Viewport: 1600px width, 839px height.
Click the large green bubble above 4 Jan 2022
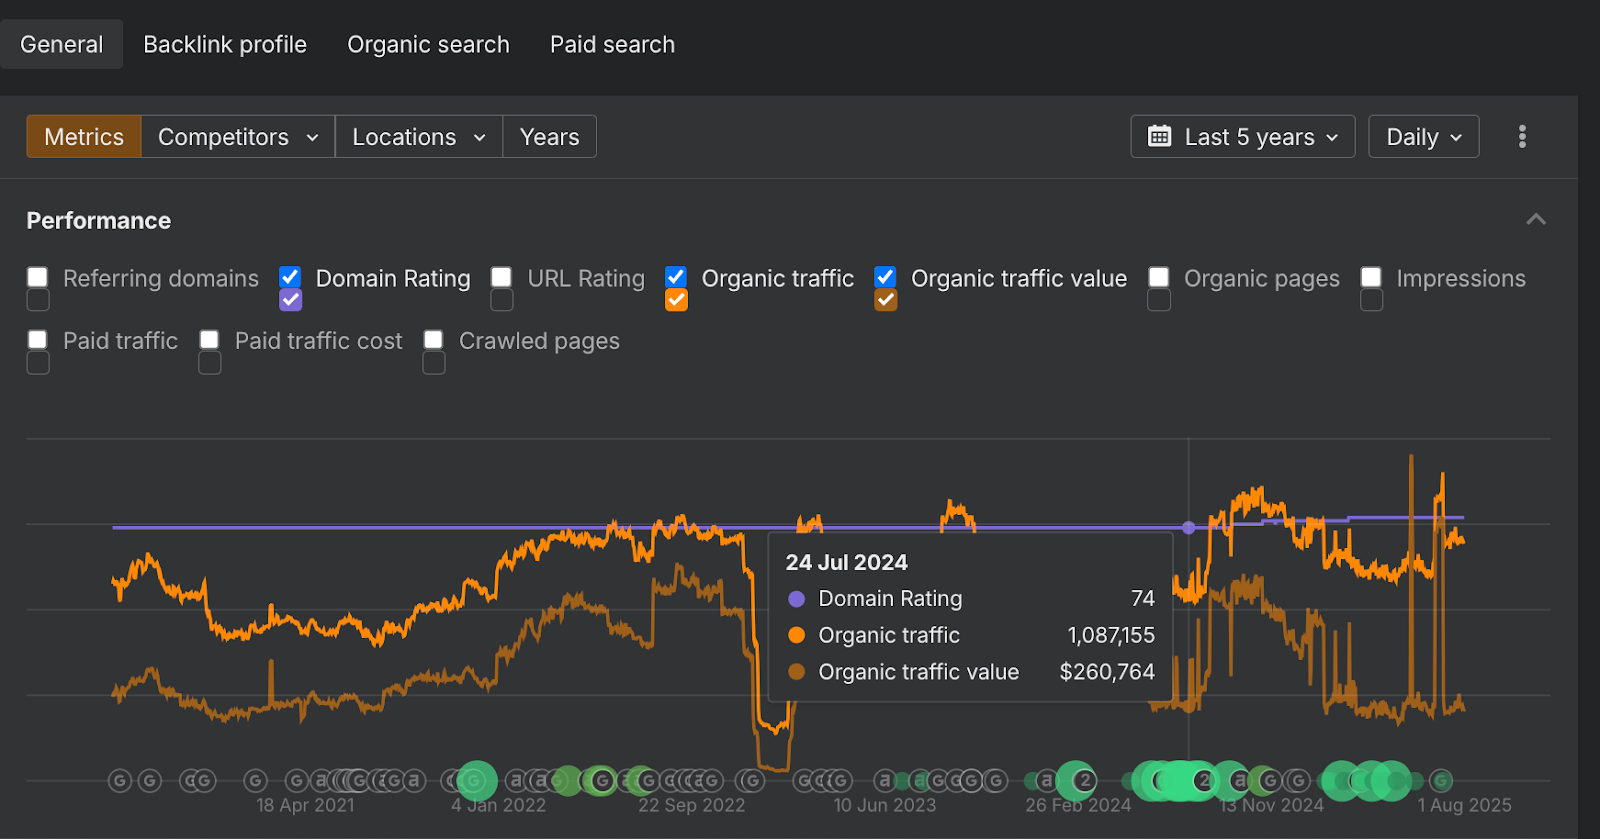477,780
